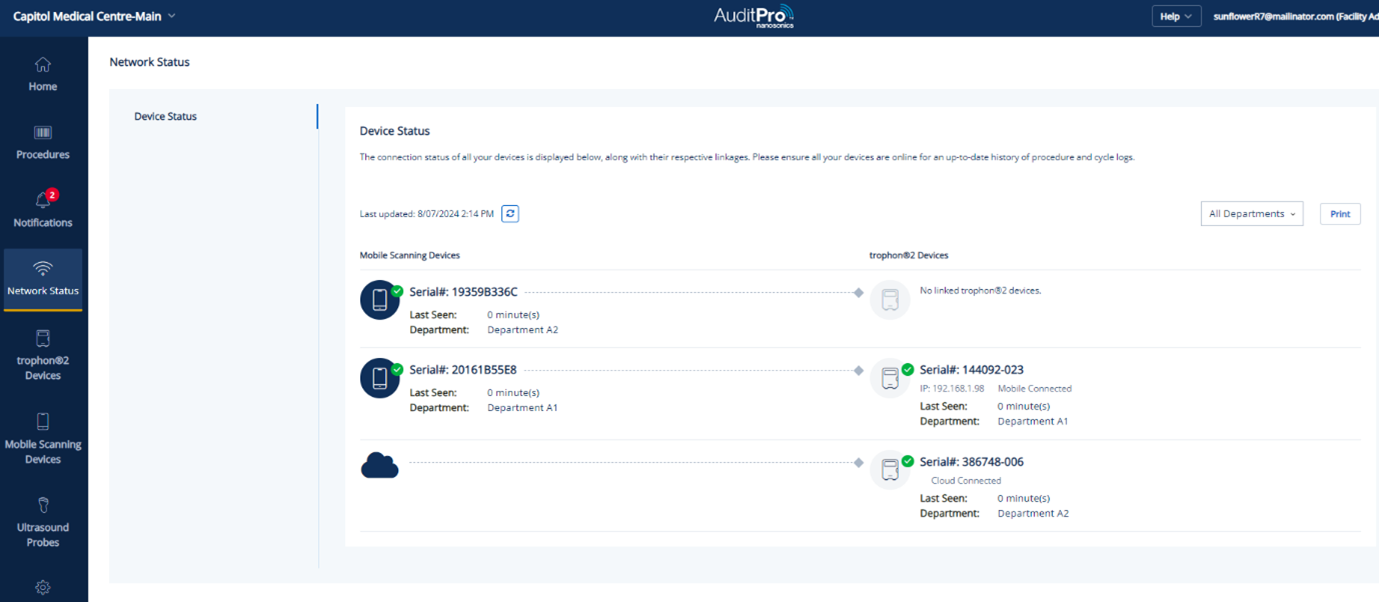Click the trophon device icon for 386748-006
This screenshot has height=602, width=1379.
click(x=890, y=470)
